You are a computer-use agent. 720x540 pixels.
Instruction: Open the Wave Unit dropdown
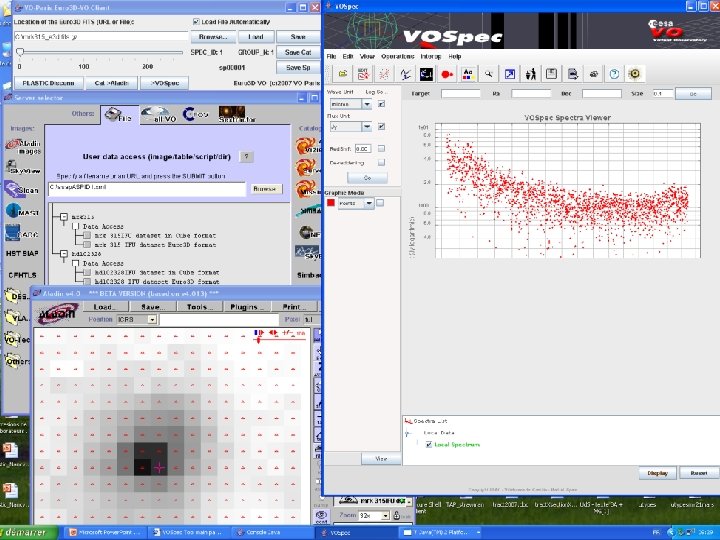[x=366, y=104]
